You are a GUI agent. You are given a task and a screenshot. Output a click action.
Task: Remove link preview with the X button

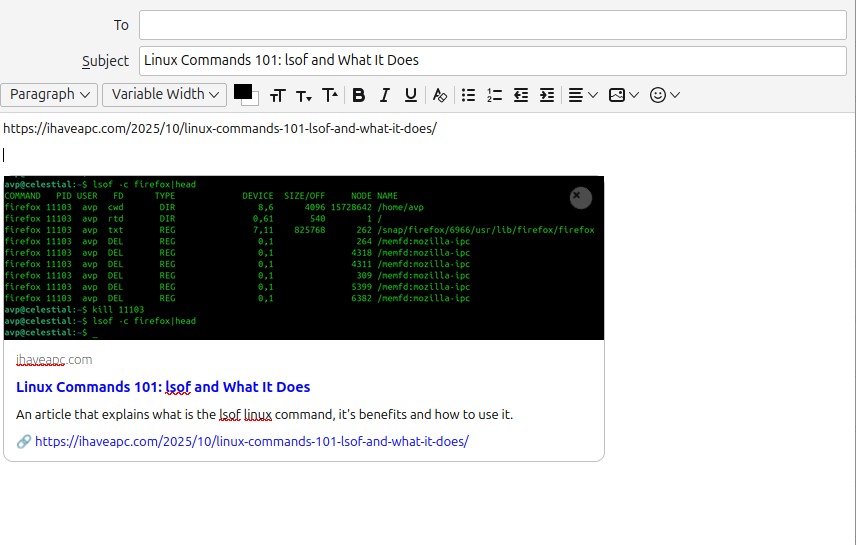click(581, 198)
